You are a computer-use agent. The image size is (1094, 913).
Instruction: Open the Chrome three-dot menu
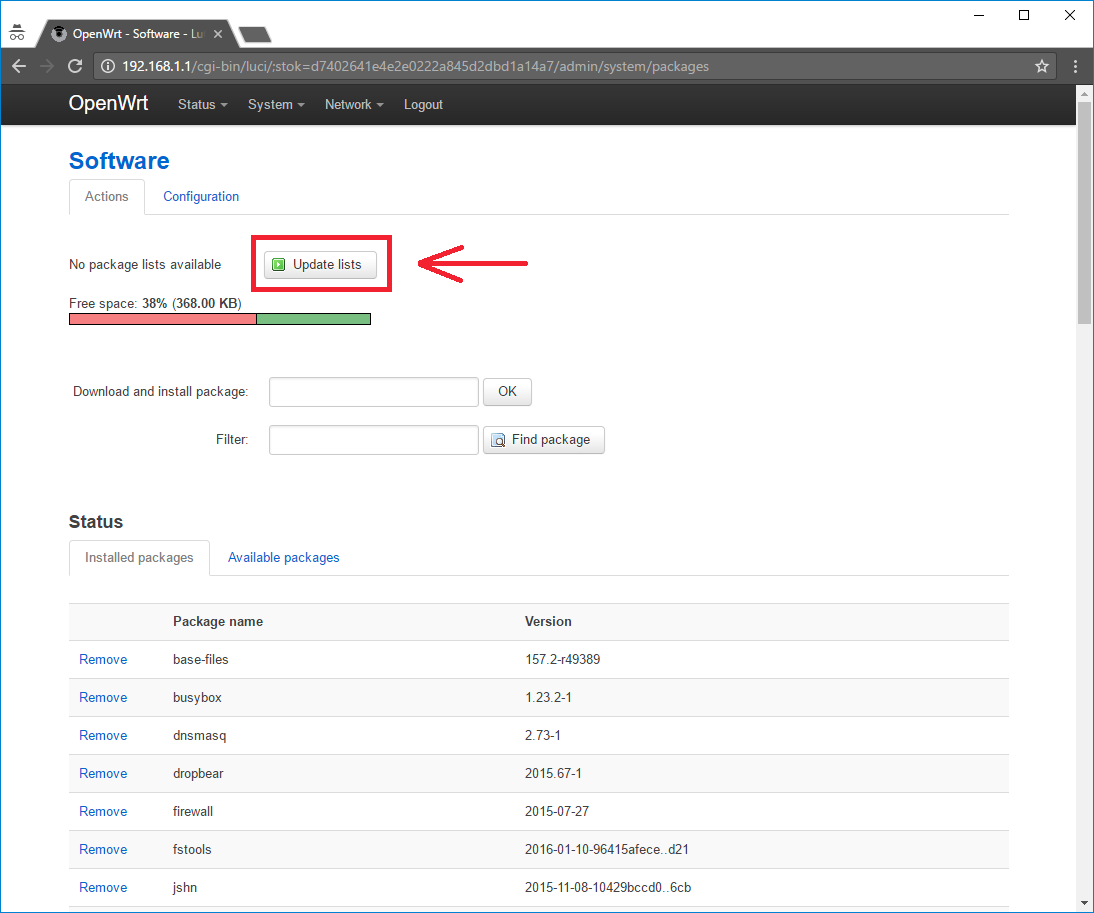pos(1075,66)
